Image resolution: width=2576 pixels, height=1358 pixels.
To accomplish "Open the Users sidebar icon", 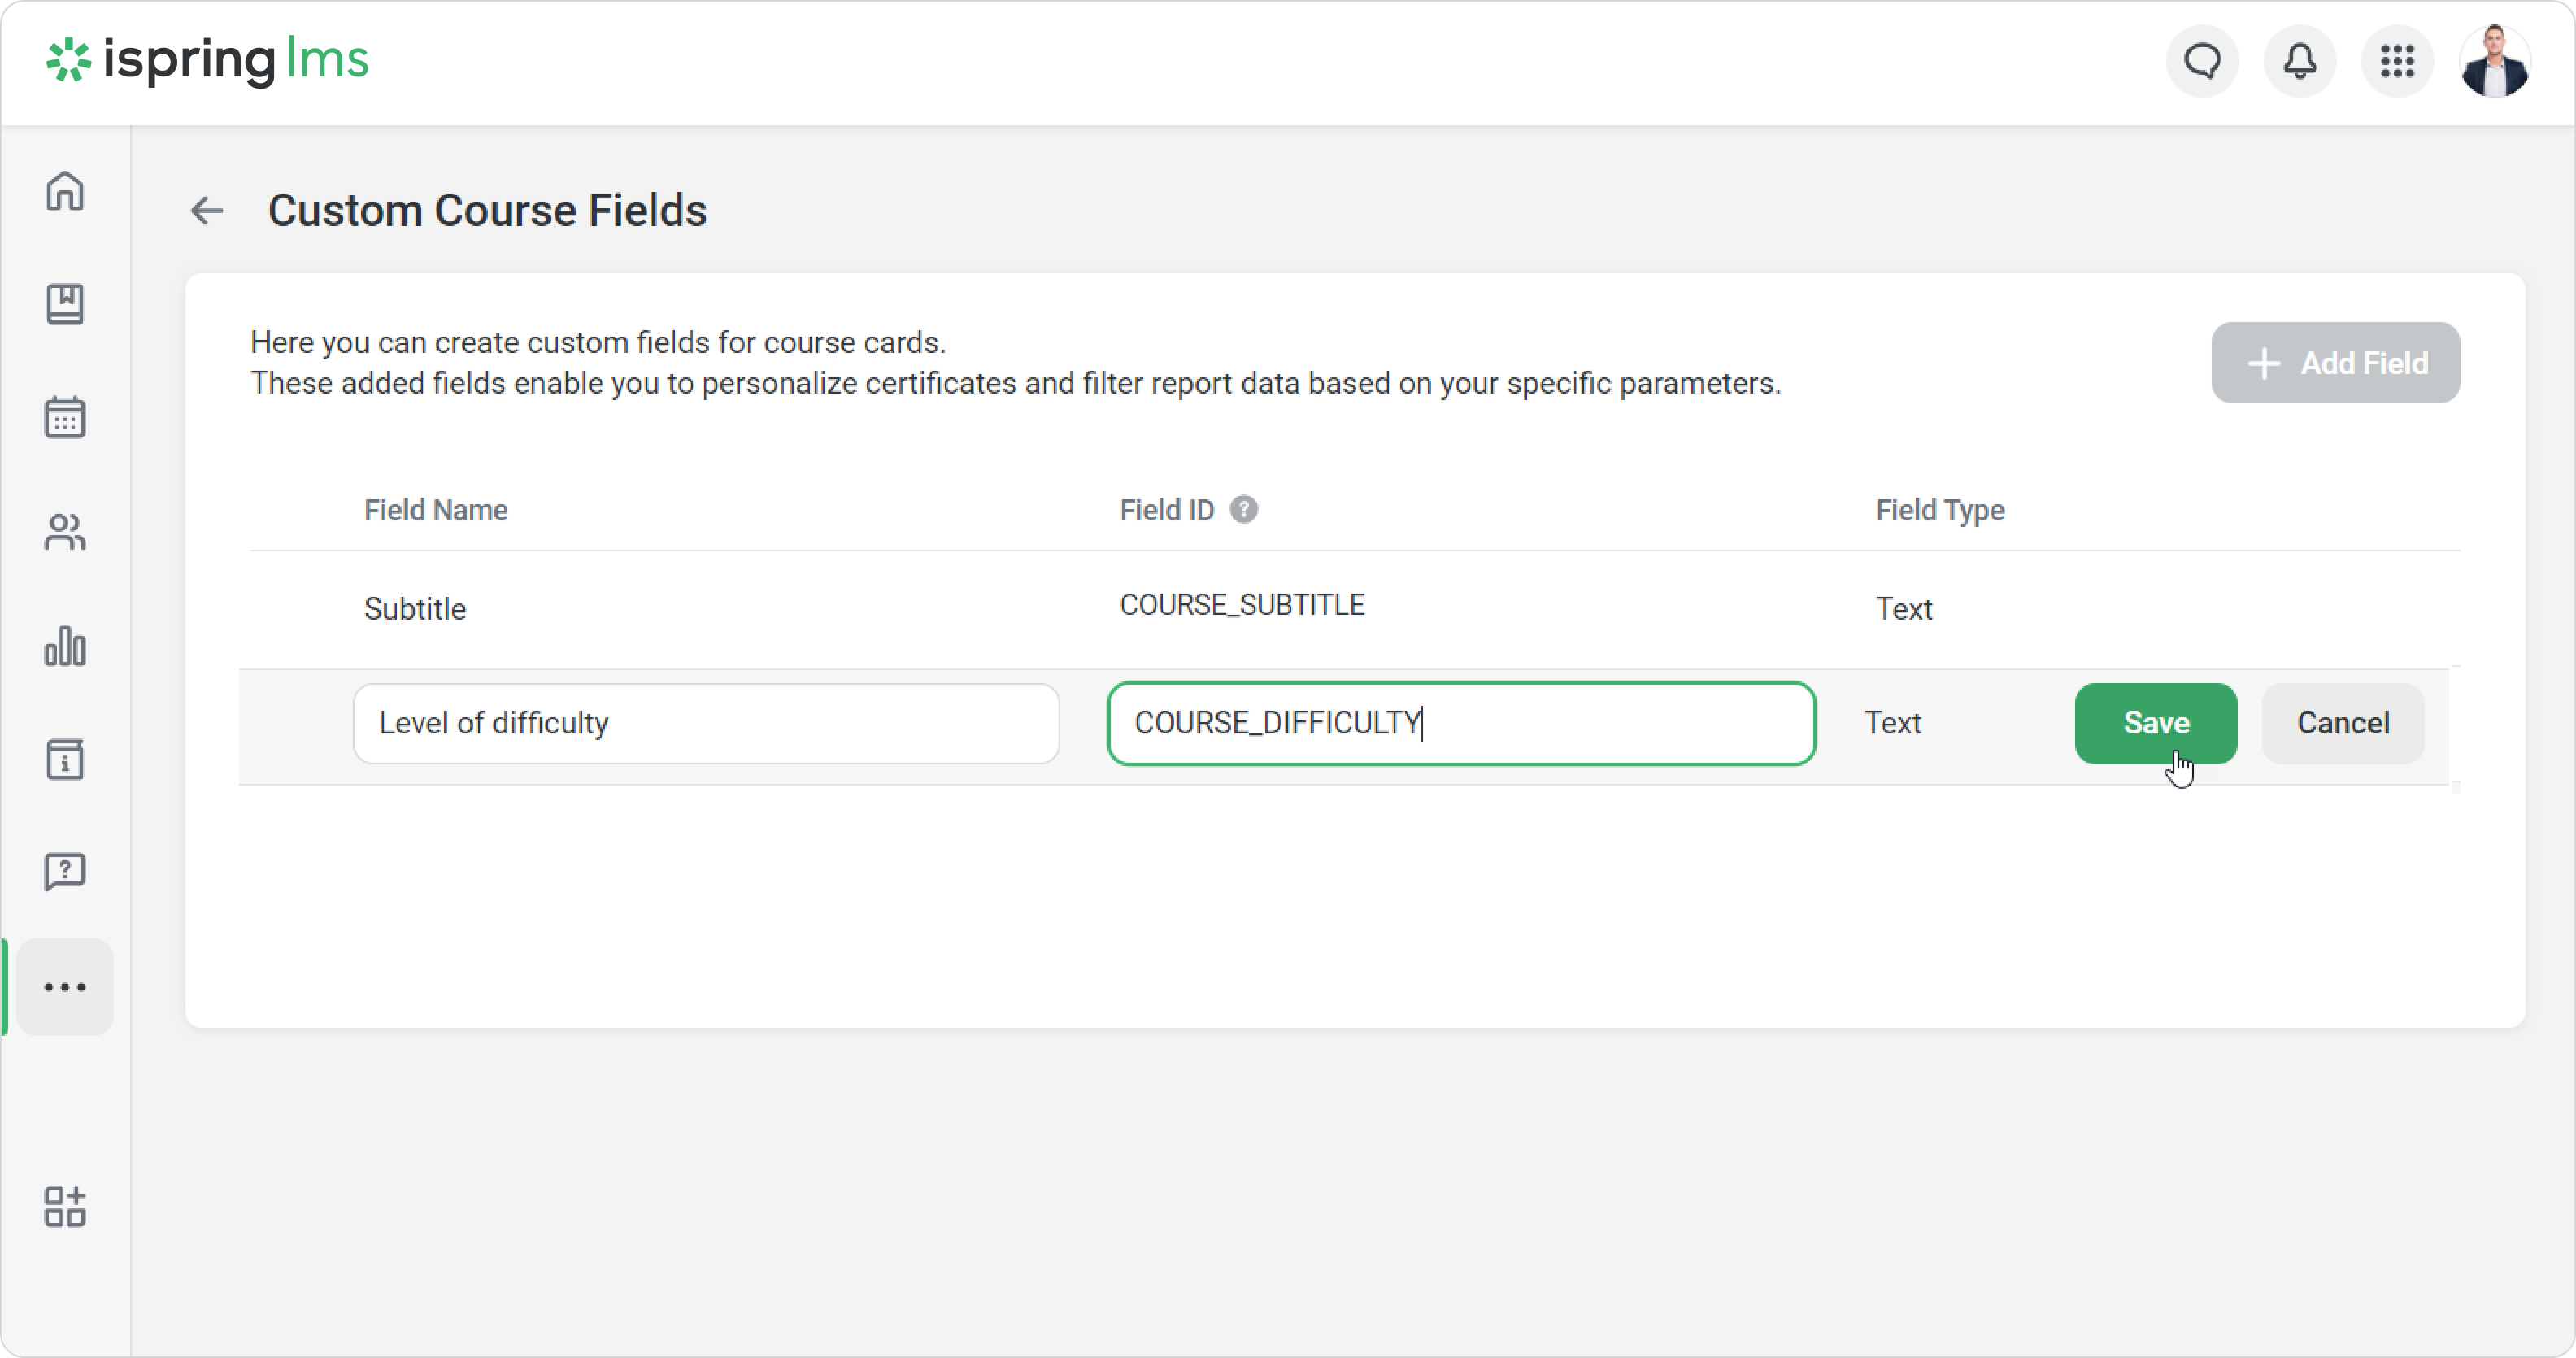I will tap(65, 532).
